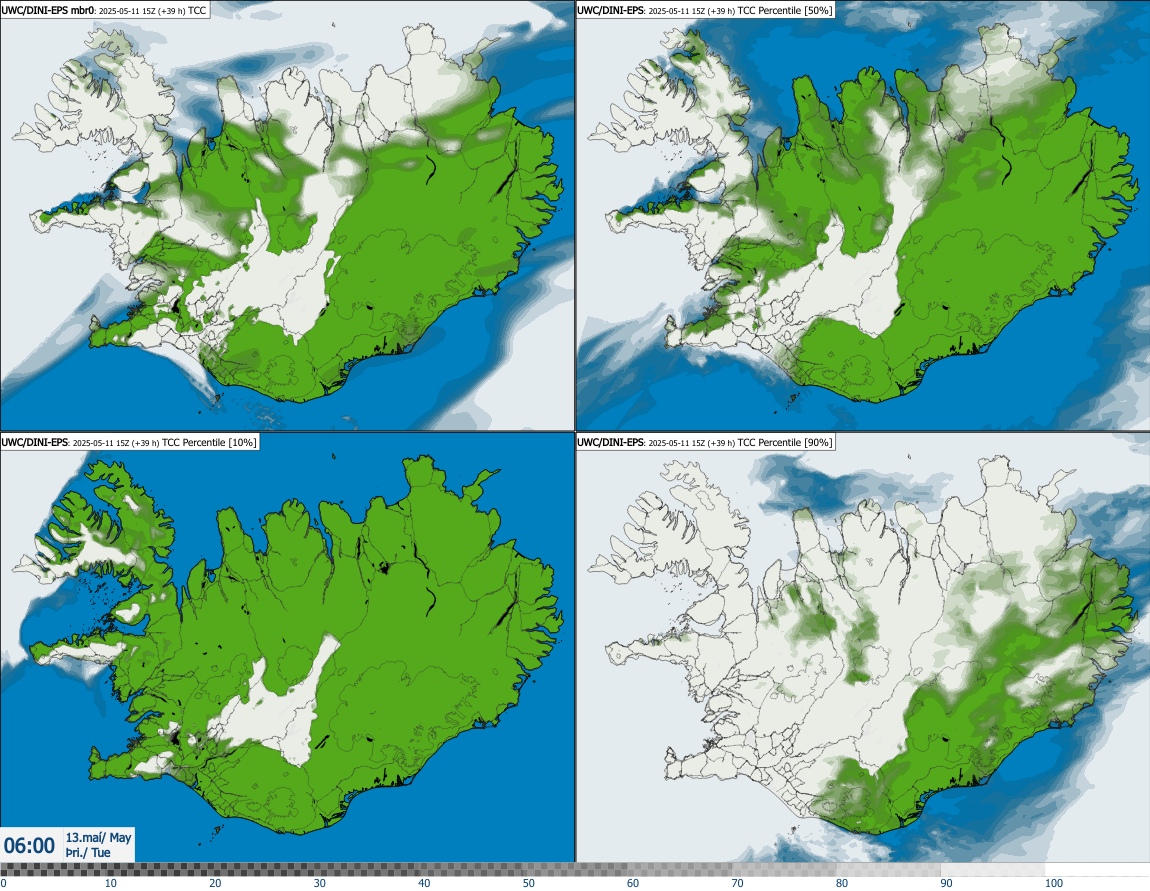
Task: Click the 80 value on the legend scale
Action: click(x=842, y=883)
